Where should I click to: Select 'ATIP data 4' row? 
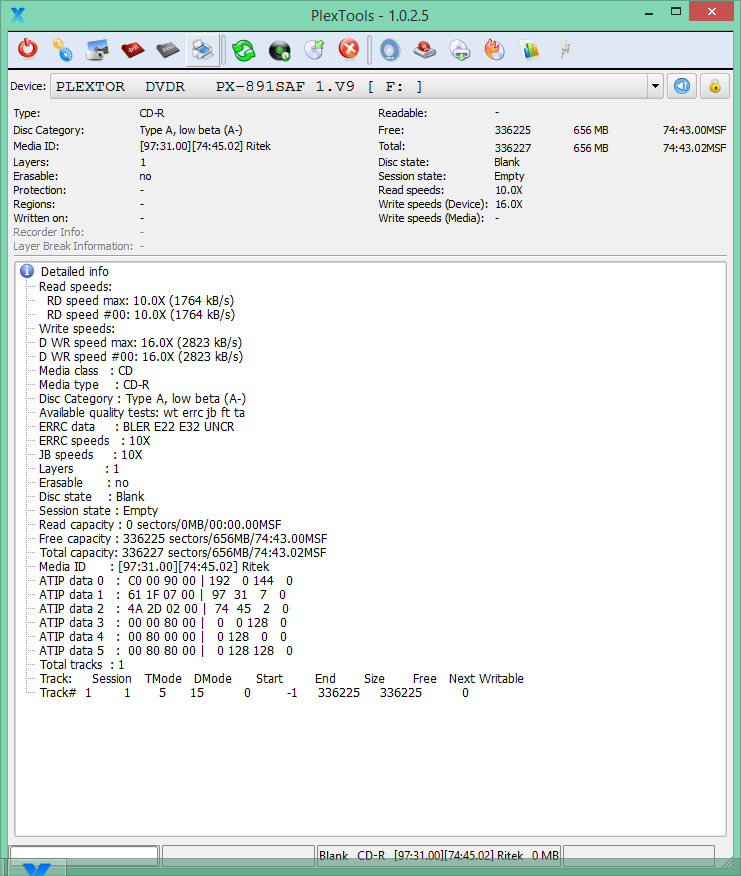163,636
